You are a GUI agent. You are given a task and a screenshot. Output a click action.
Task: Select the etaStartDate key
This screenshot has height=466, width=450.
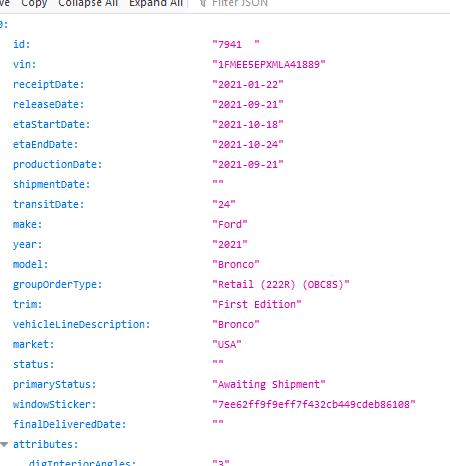pos(52,124)
